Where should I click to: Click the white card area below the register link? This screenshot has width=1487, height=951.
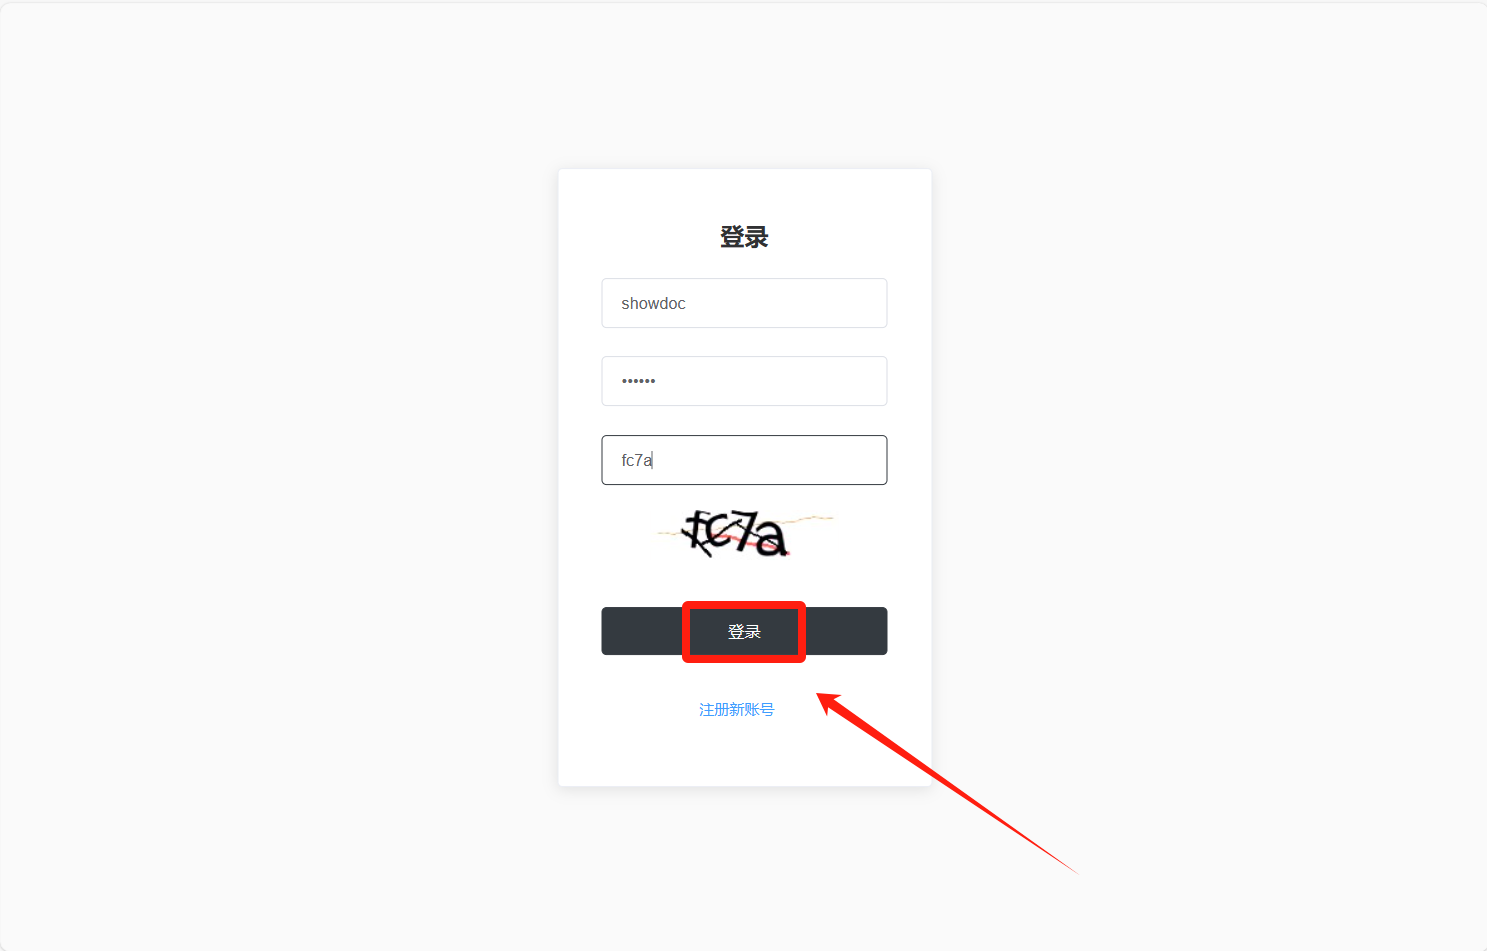(744, 755)
